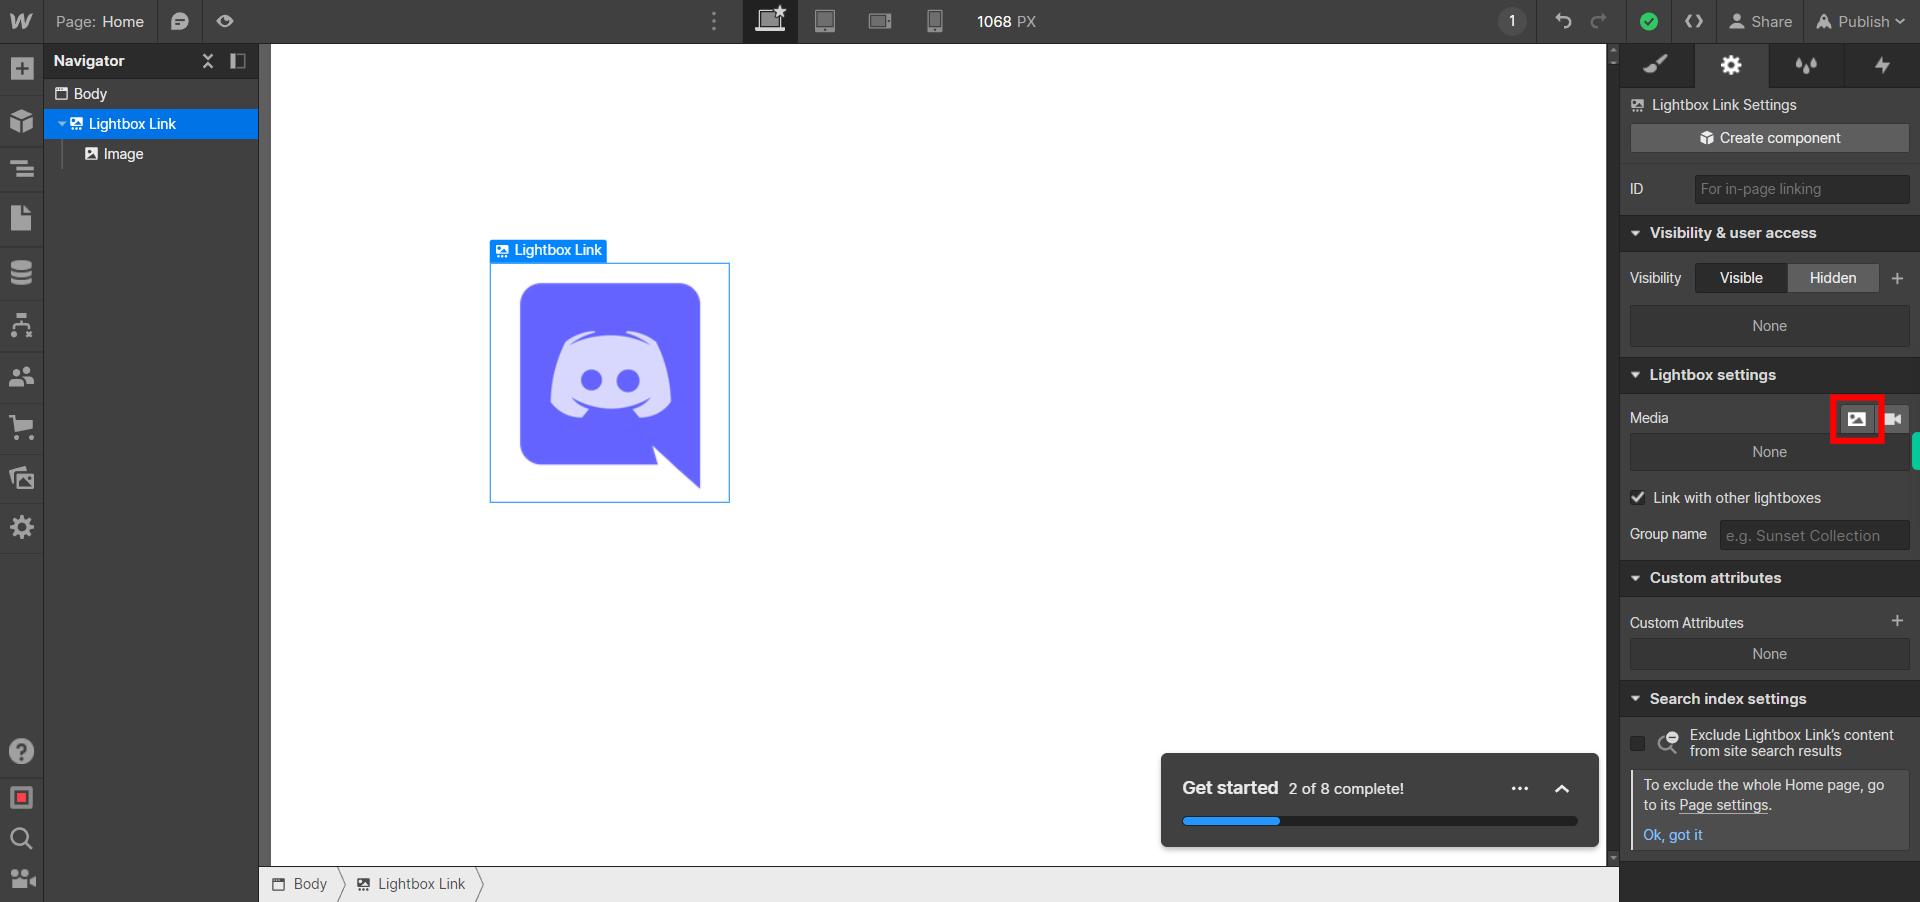Open the Navigator panel icon
The height and width of the screenshot is (902, 1920).
(x=21, y=169)
